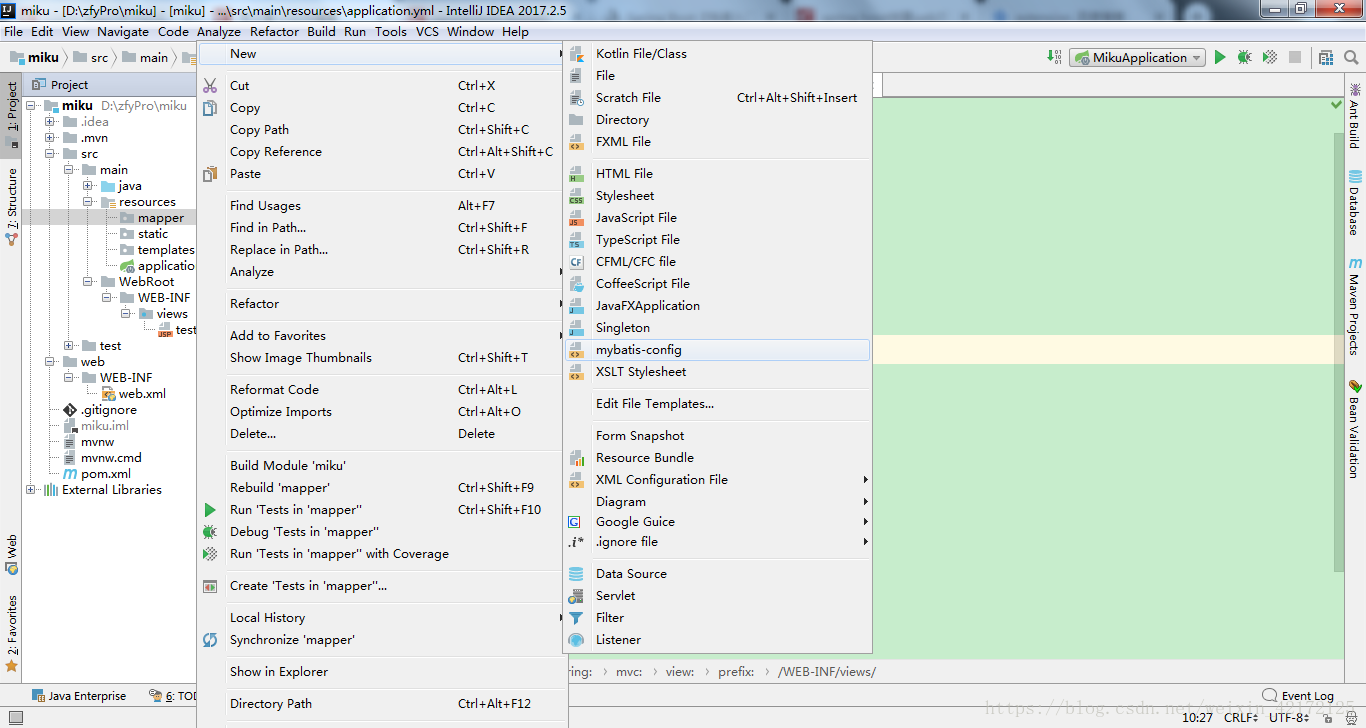Open the Ant Build side tab
The image size is (1366, 728).
[1355, 116]
